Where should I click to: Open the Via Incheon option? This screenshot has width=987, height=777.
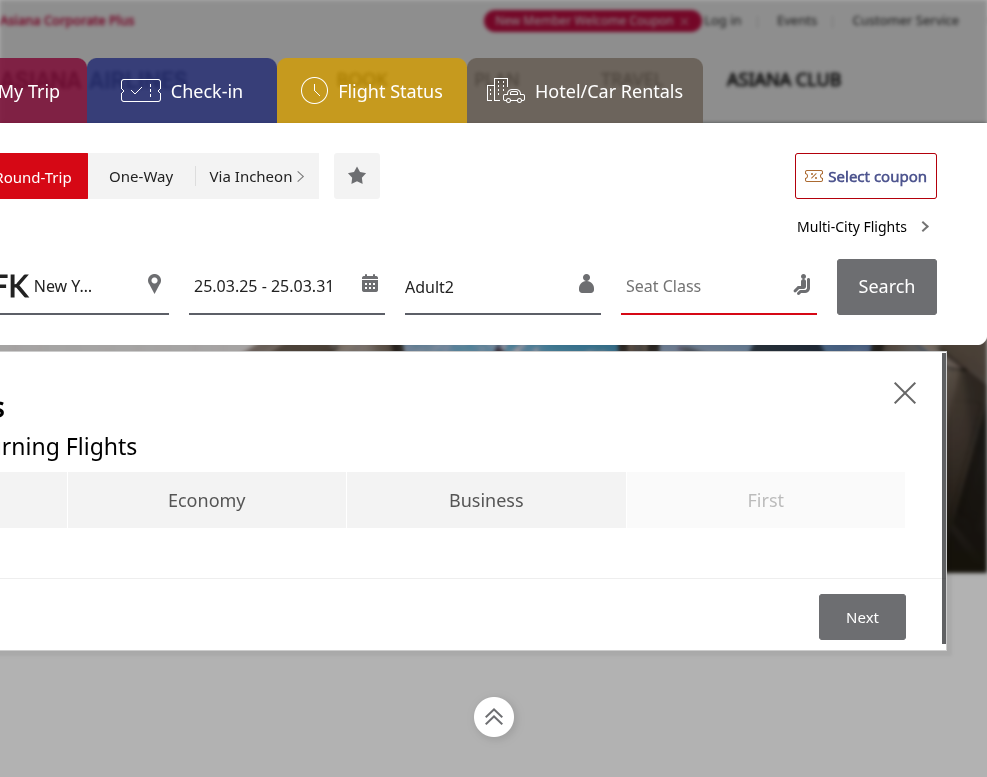pos(257,176)
